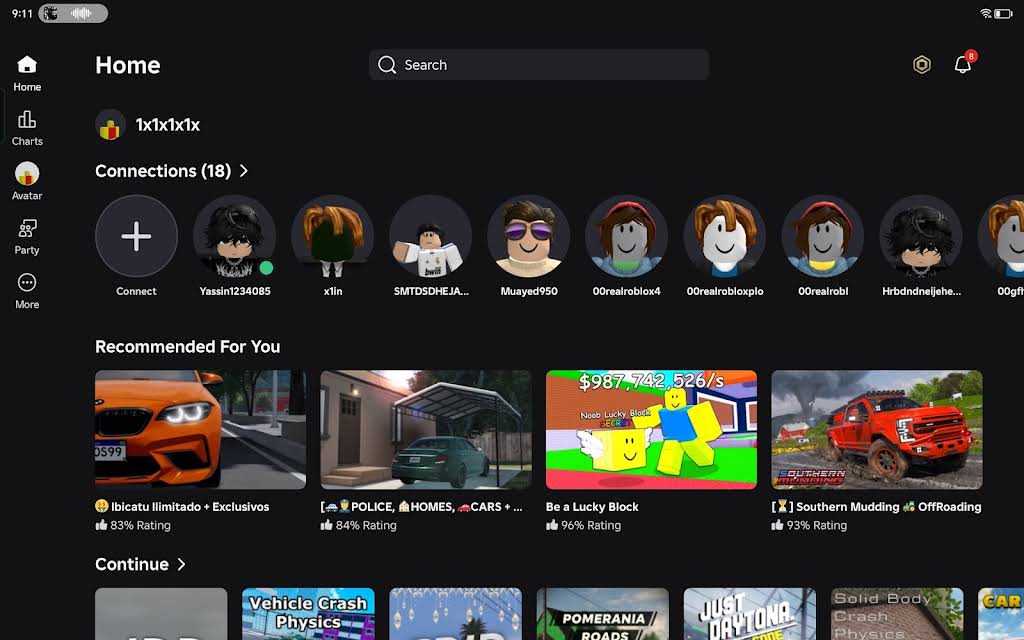Tap the screen recording indicator in status bar
Viewport: 1024px width, 640px height.
pyautogui.click(x=72, y=13)
